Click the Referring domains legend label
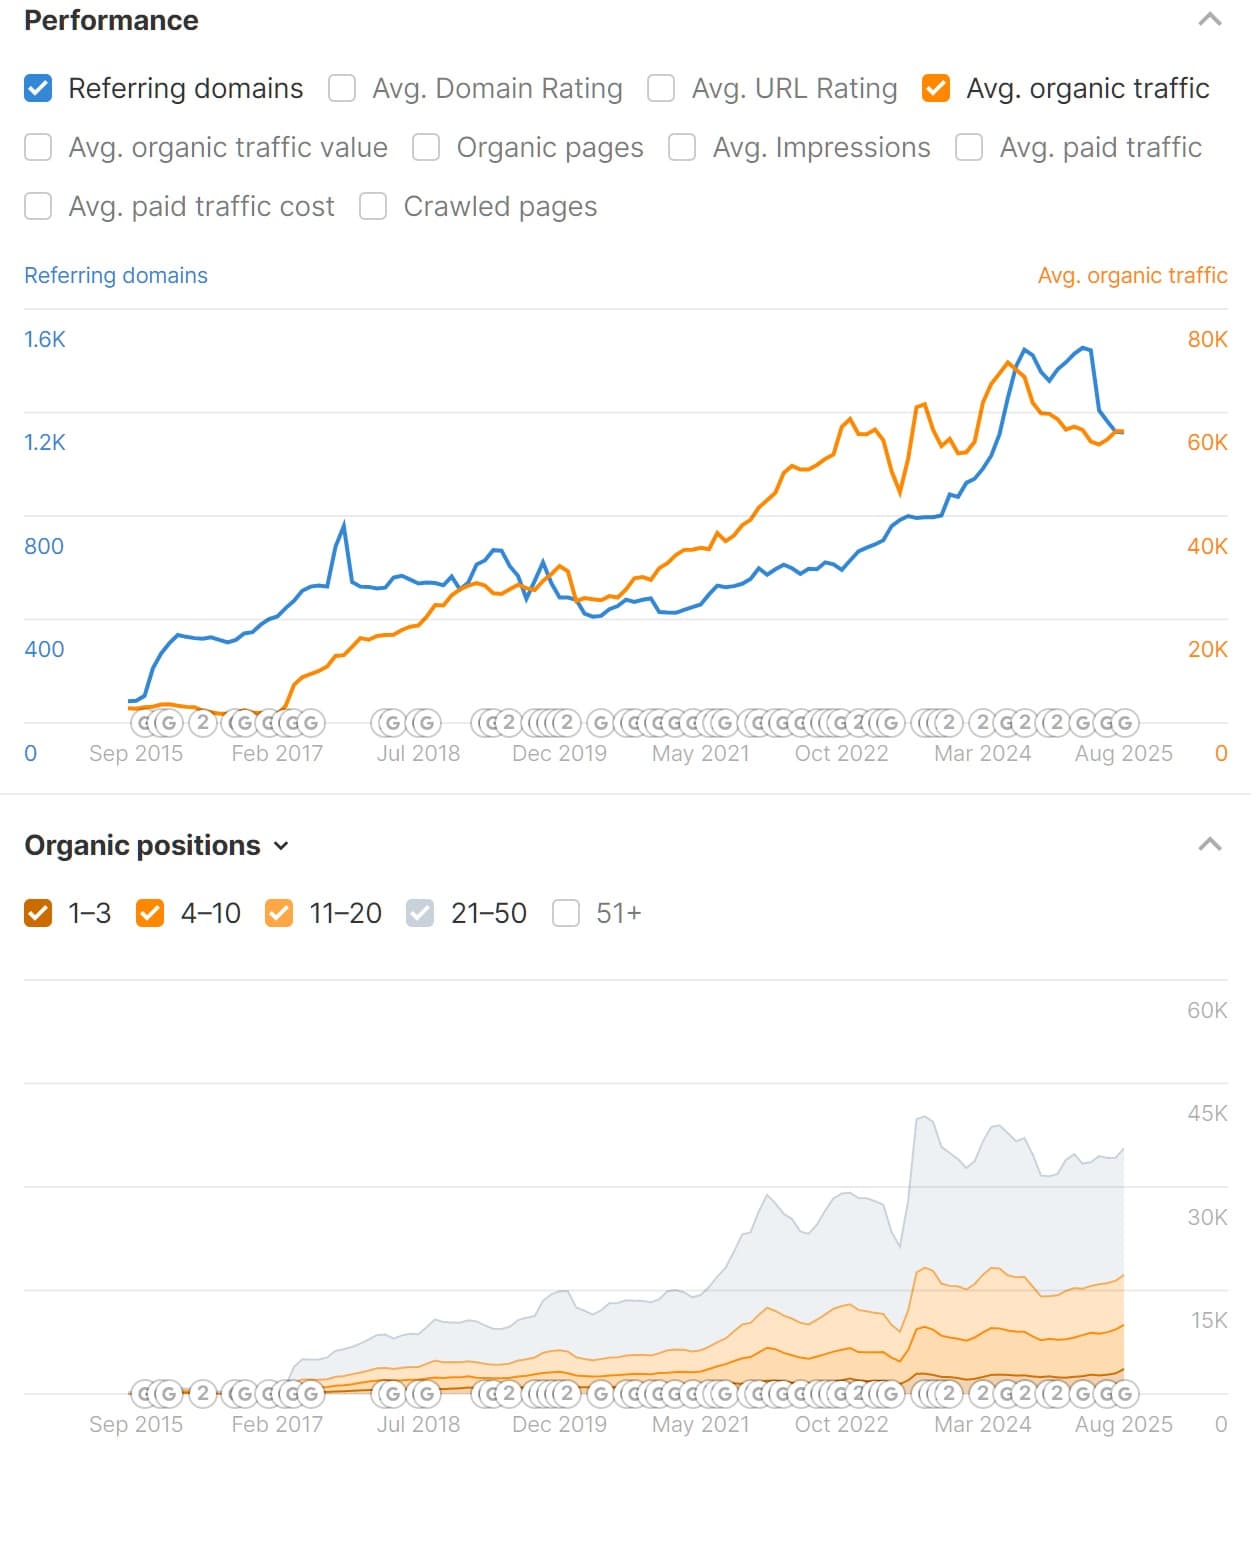 point(116,275)
